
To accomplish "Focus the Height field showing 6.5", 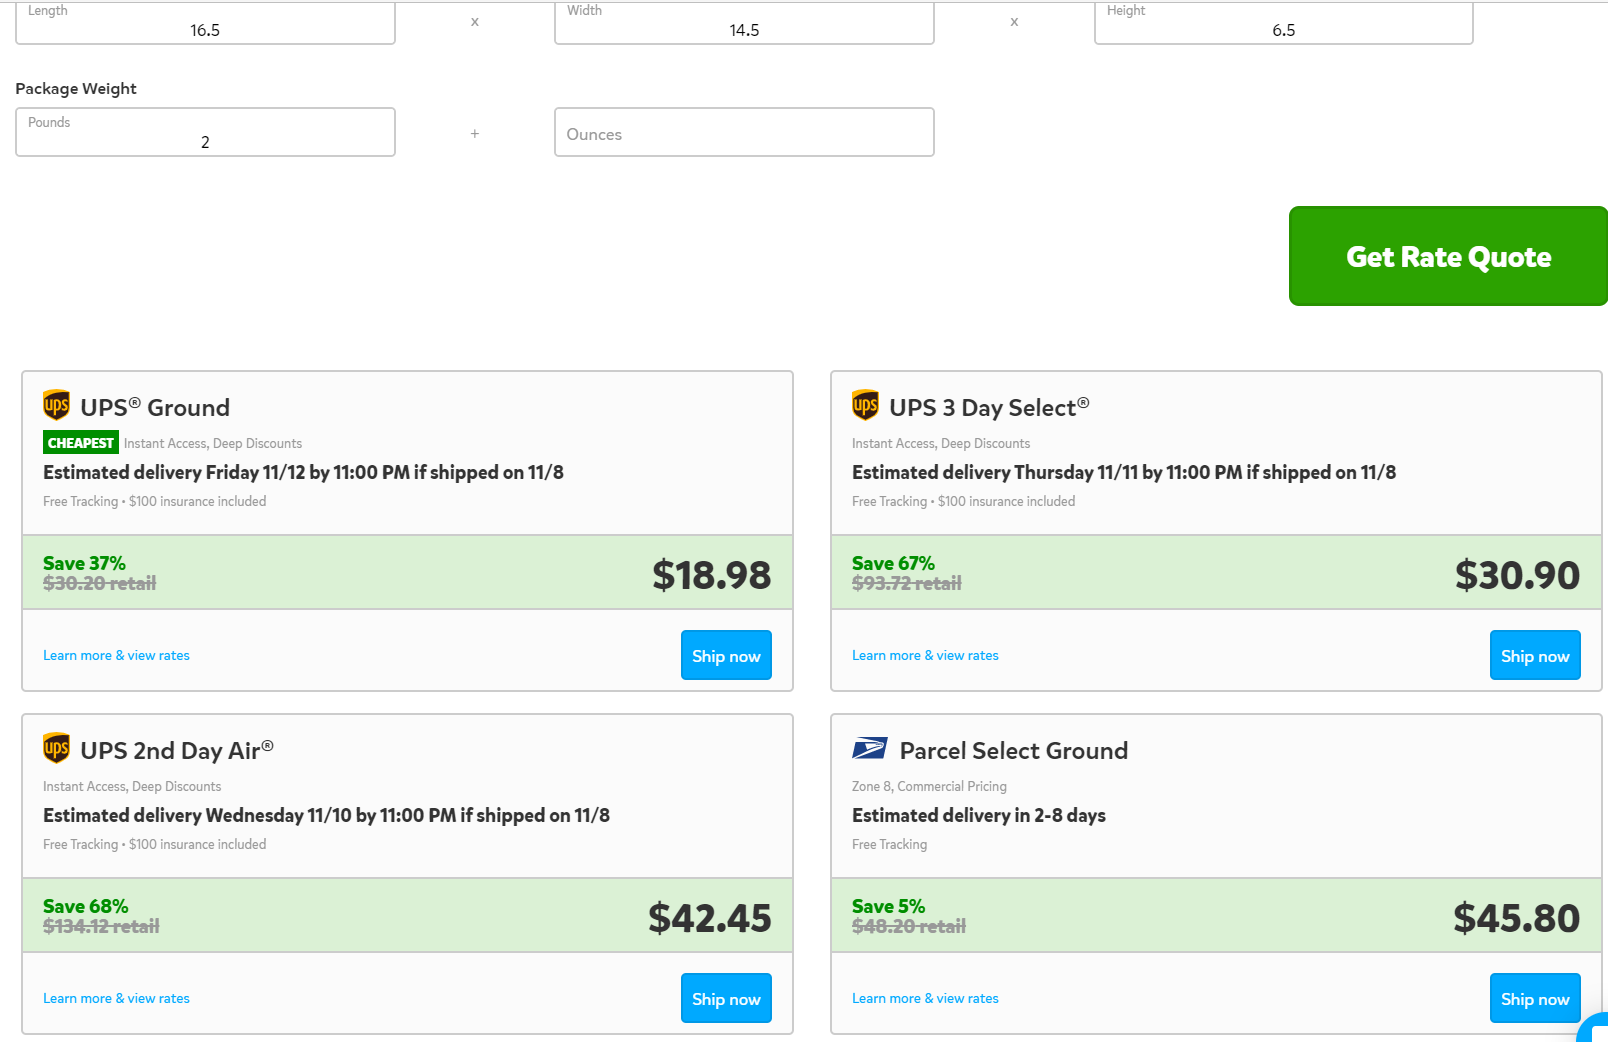I will coord(1284,23).
